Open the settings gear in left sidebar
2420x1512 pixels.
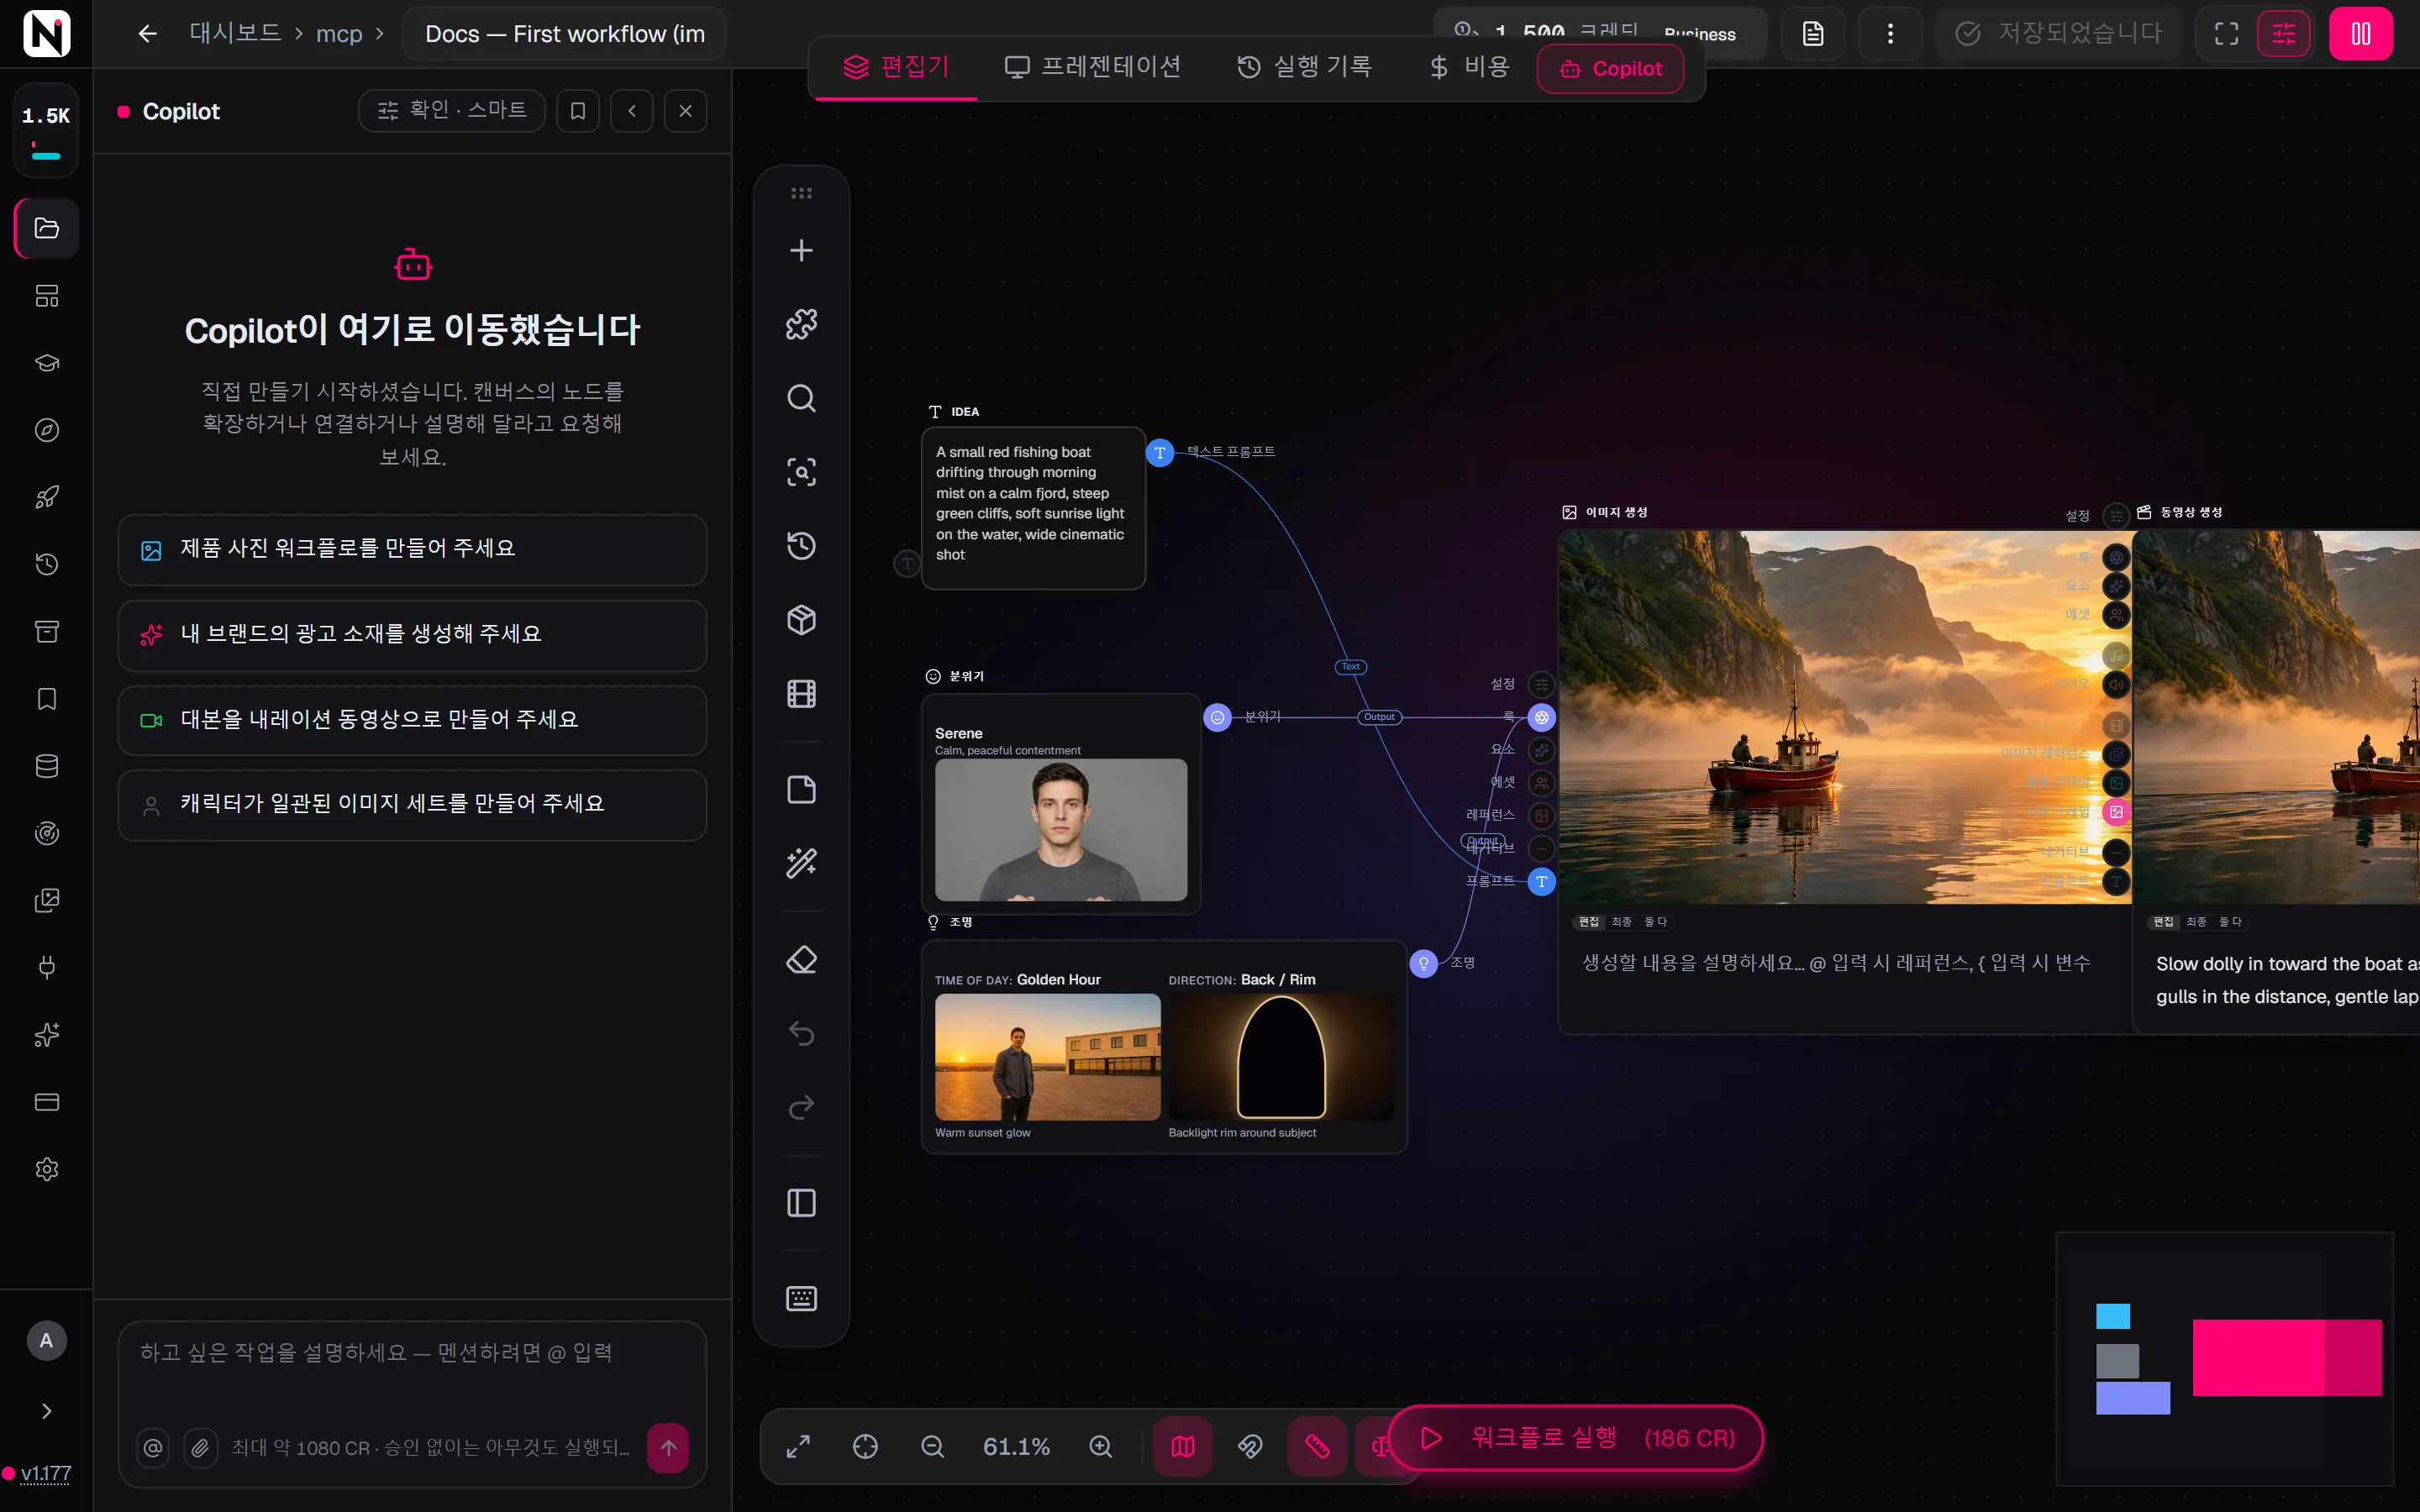pos(47,1169)
